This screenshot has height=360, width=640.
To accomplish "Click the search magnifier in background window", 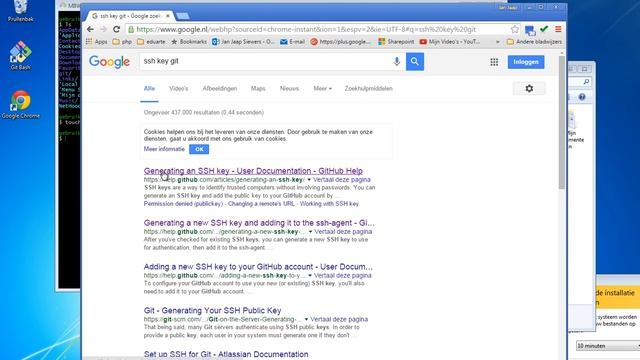I will (586, 82).
